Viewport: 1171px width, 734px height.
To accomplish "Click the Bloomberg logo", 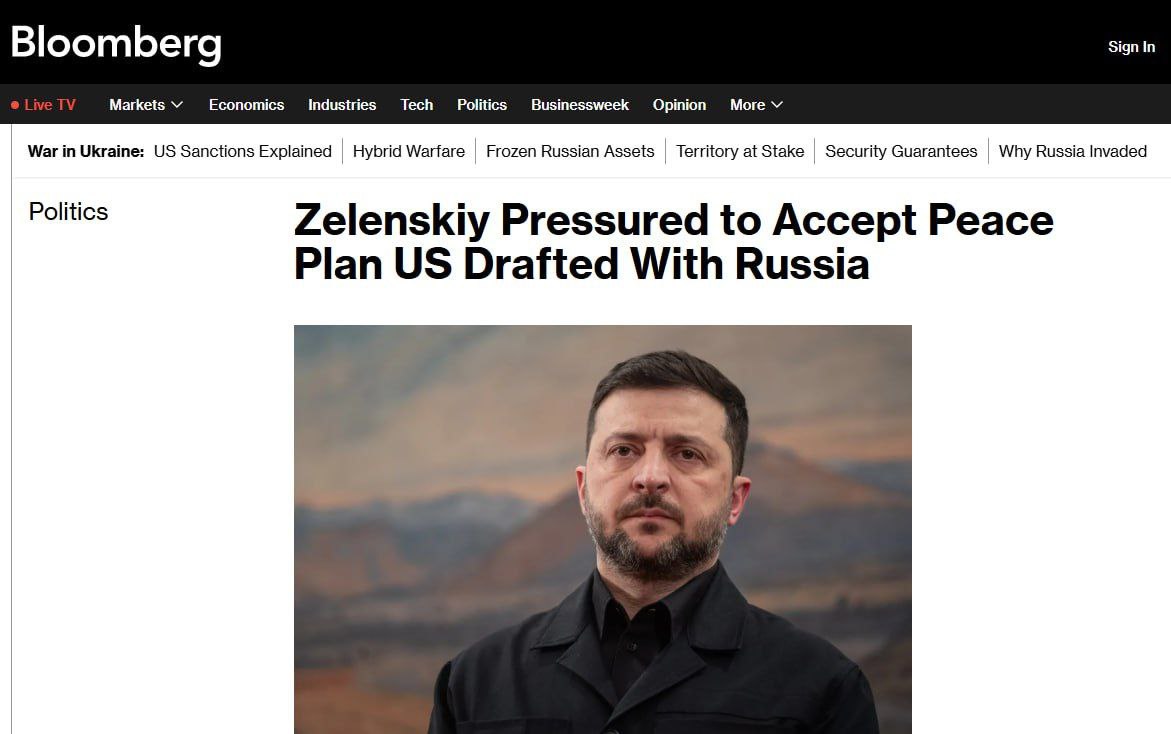I will (x=116, y=44).
